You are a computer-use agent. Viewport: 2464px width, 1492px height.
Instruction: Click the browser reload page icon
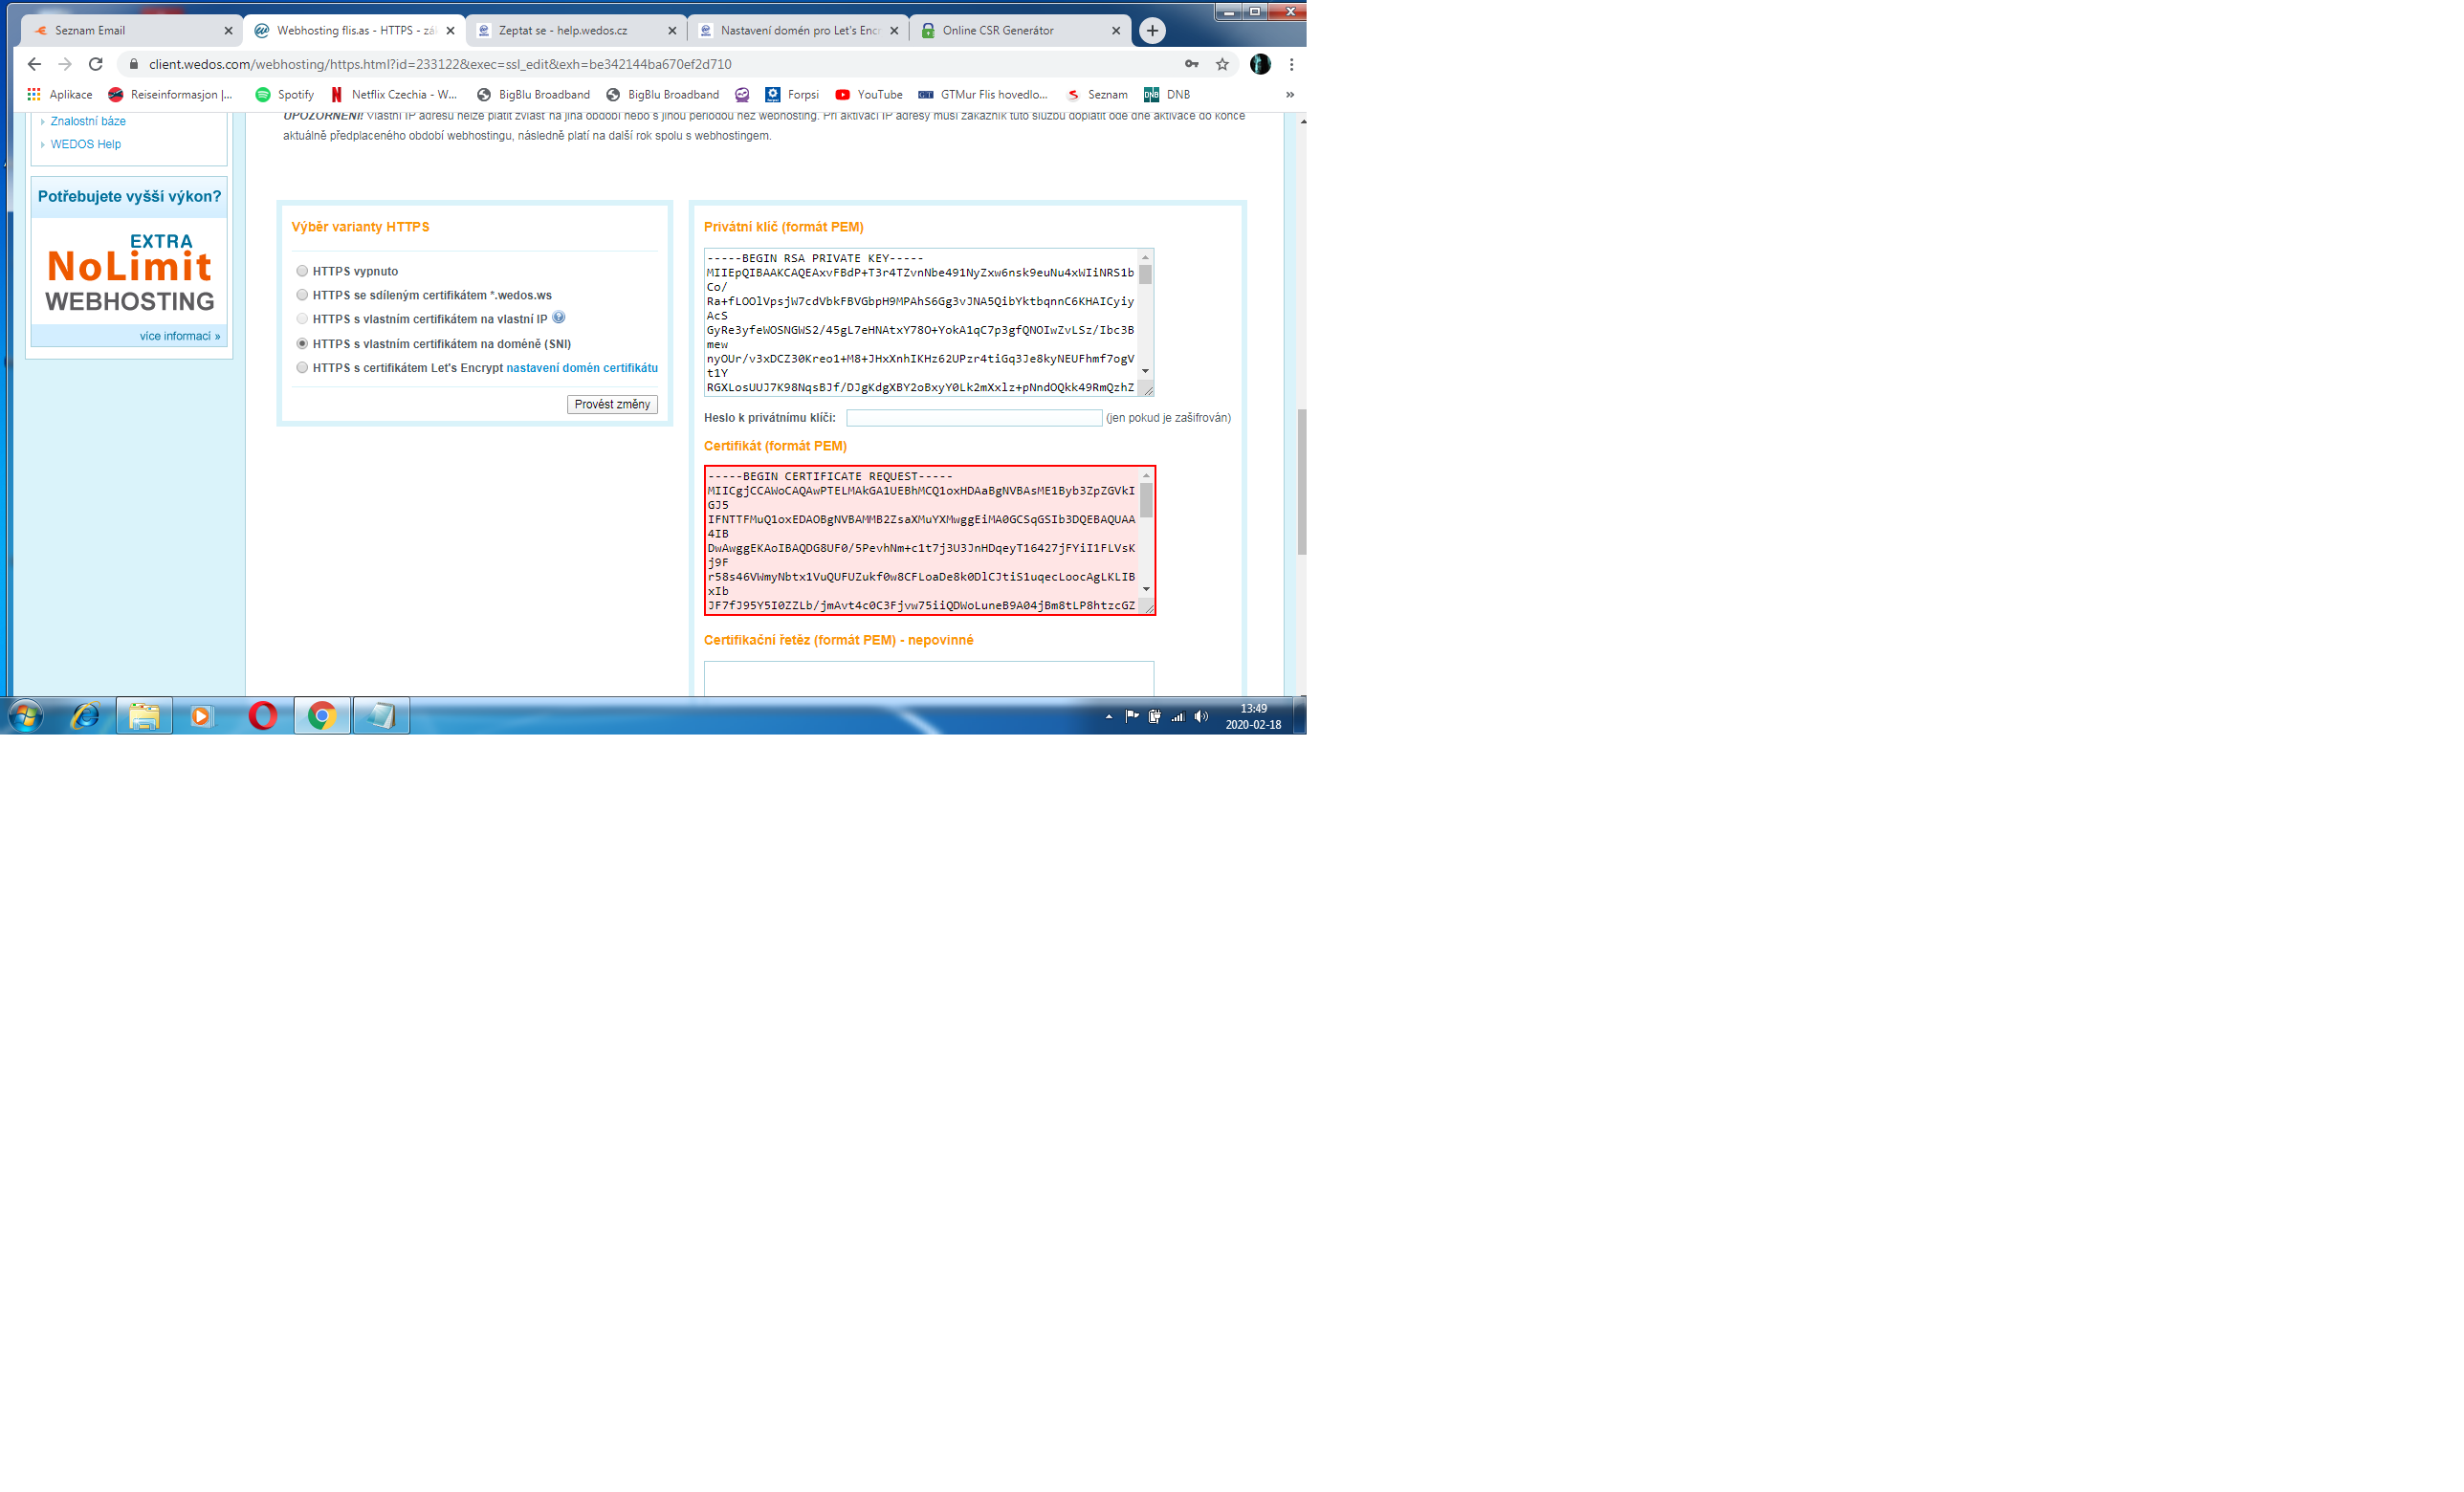click(x=96, y=64)
